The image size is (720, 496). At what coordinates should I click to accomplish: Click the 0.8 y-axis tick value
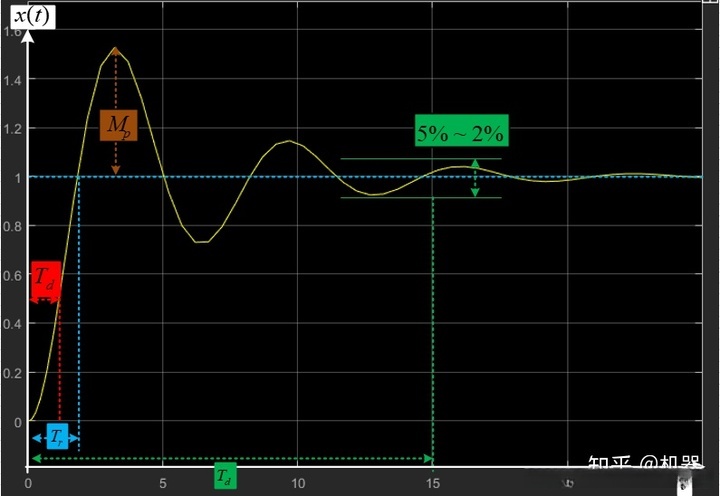12,226
